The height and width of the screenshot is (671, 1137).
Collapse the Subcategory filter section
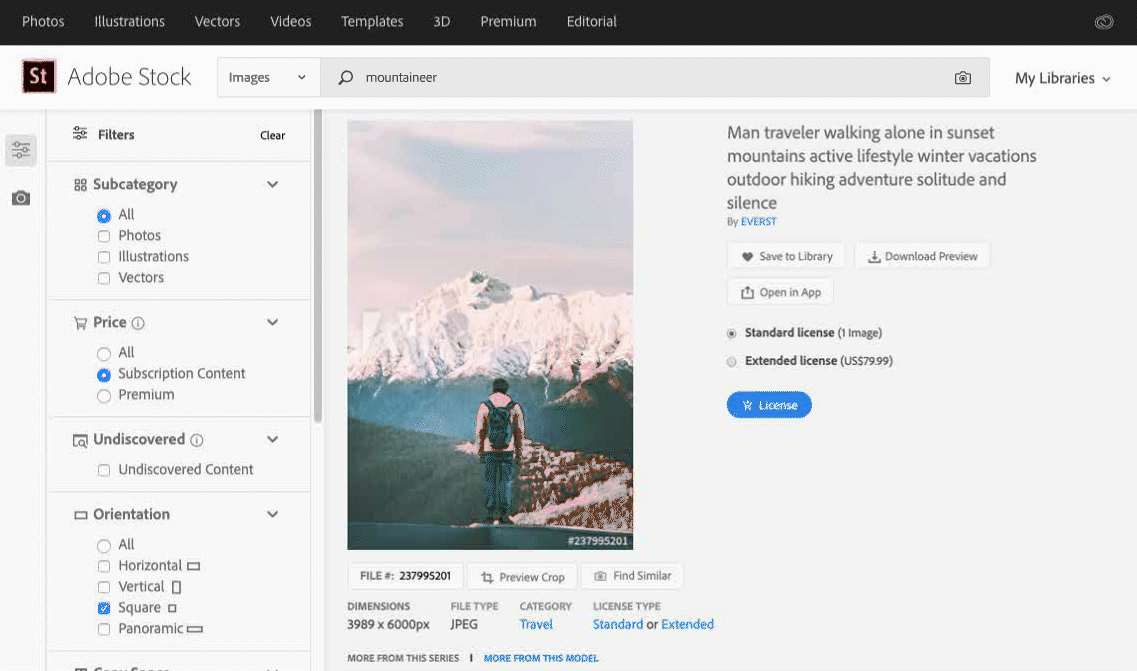pos(273,184)
